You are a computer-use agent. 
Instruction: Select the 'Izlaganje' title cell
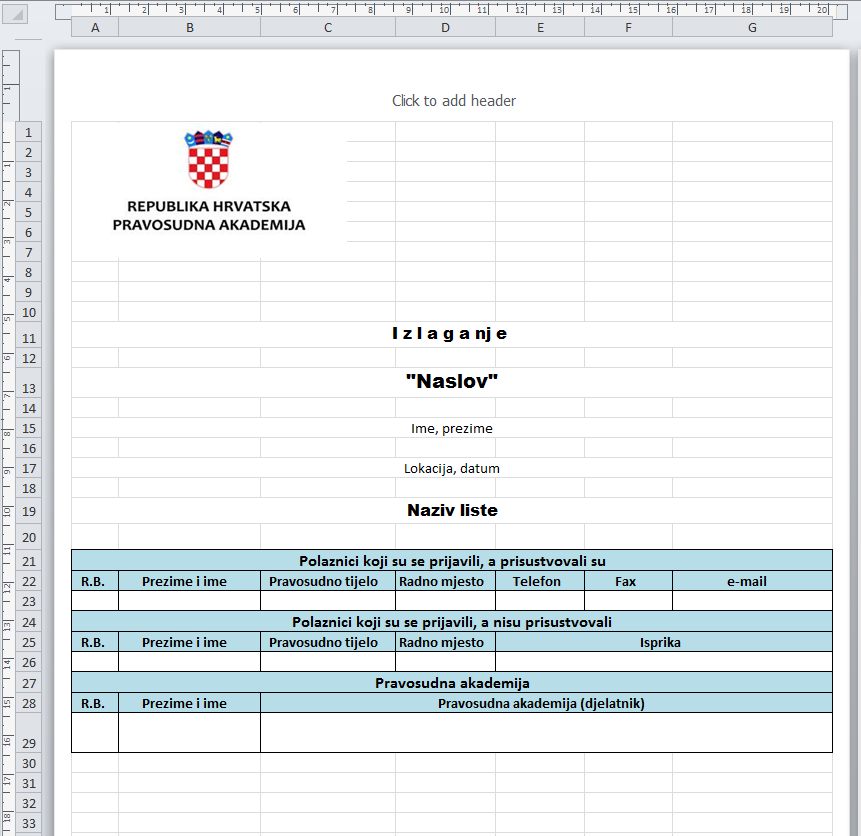pyautogui.click(x=451, y=334)
